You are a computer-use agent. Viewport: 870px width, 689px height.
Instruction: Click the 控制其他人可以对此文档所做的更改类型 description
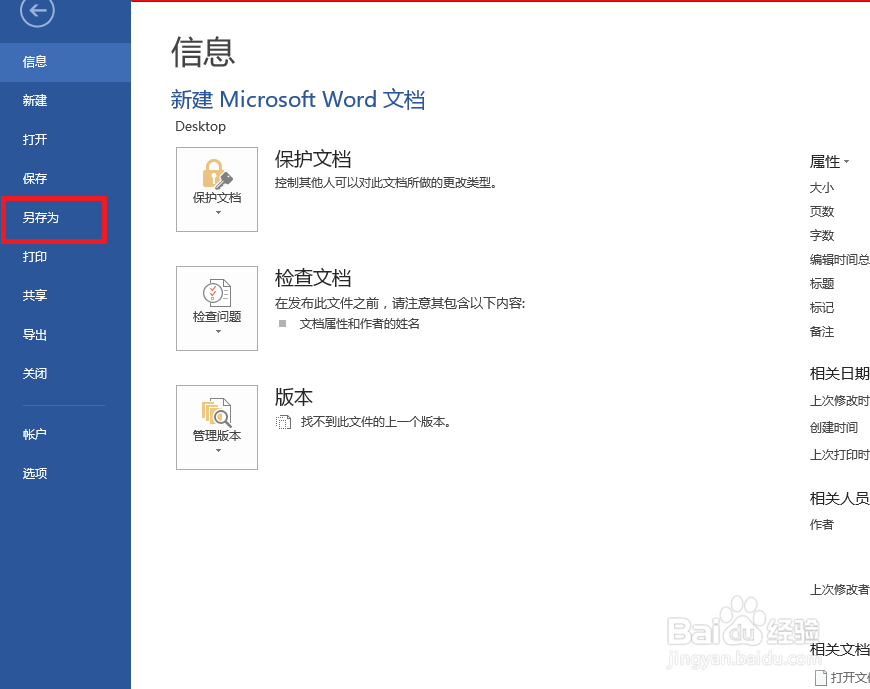click(386, 183)
